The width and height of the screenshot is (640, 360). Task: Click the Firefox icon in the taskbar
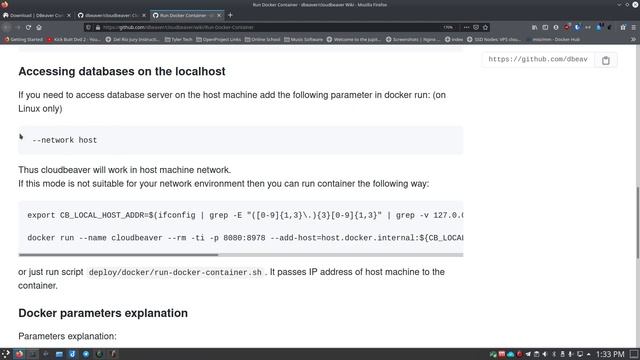tap(19, 354)
